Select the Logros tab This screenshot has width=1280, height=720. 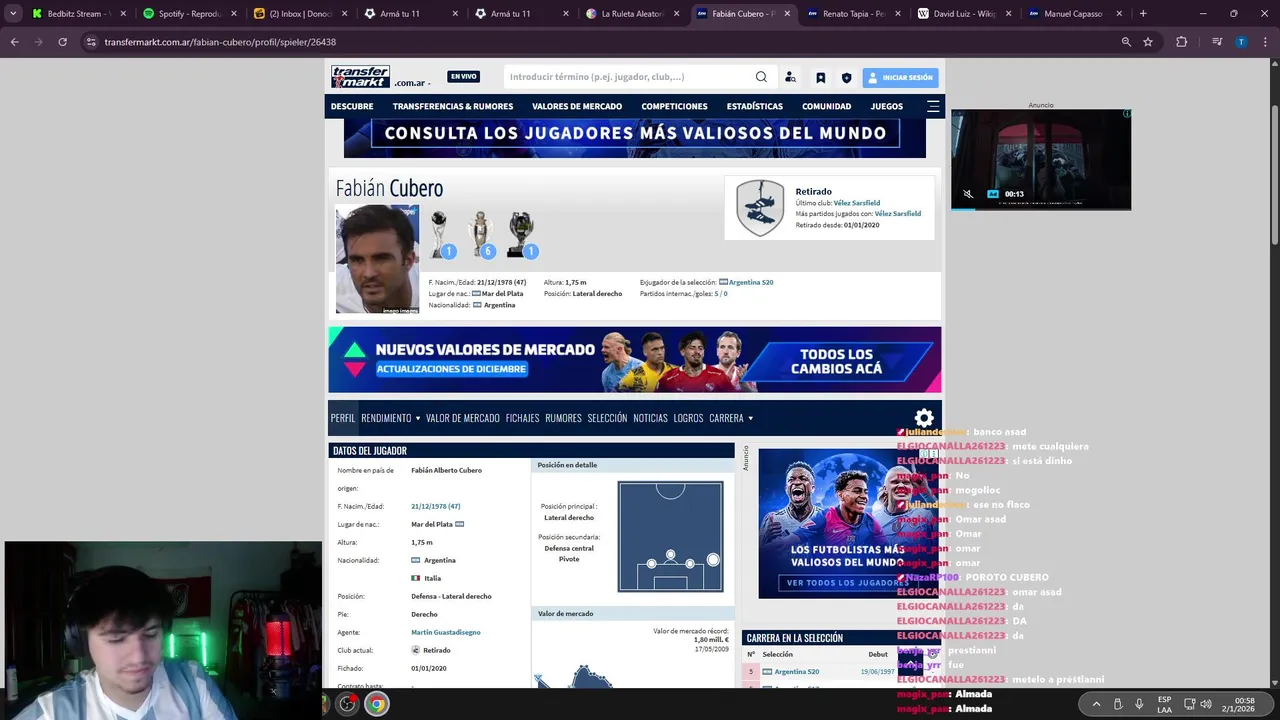688,418
